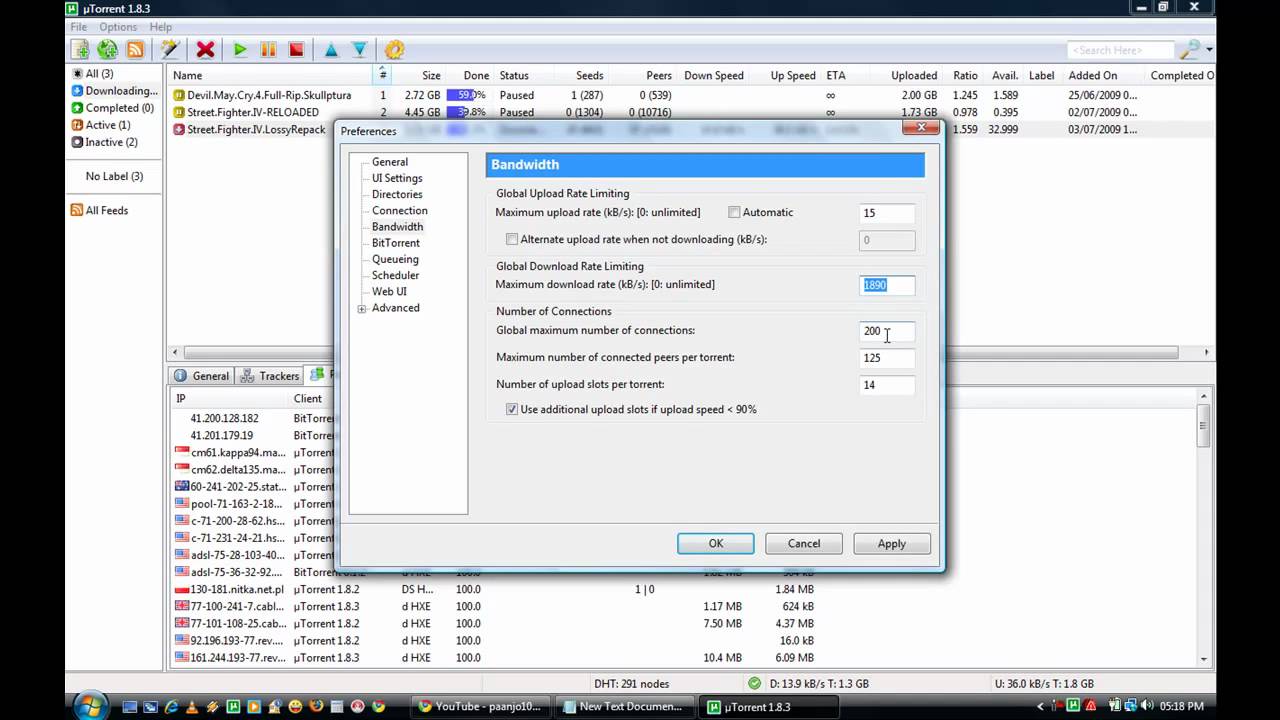Open All Feeds in sidebar
Screen dimensions: 1280x720
coord(99,210)
